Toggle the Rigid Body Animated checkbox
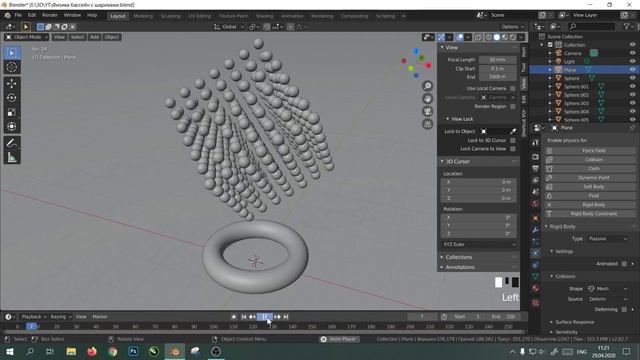Viewport: 640px width, 360px height. pyautogui.click(x=624, y=264)
